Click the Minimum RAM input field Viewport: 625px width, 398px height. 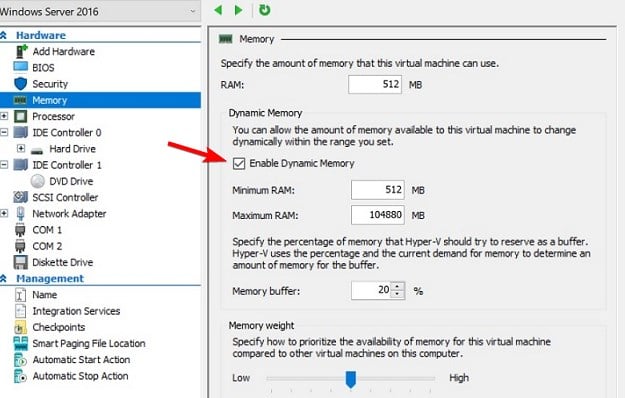coord(377,190)
